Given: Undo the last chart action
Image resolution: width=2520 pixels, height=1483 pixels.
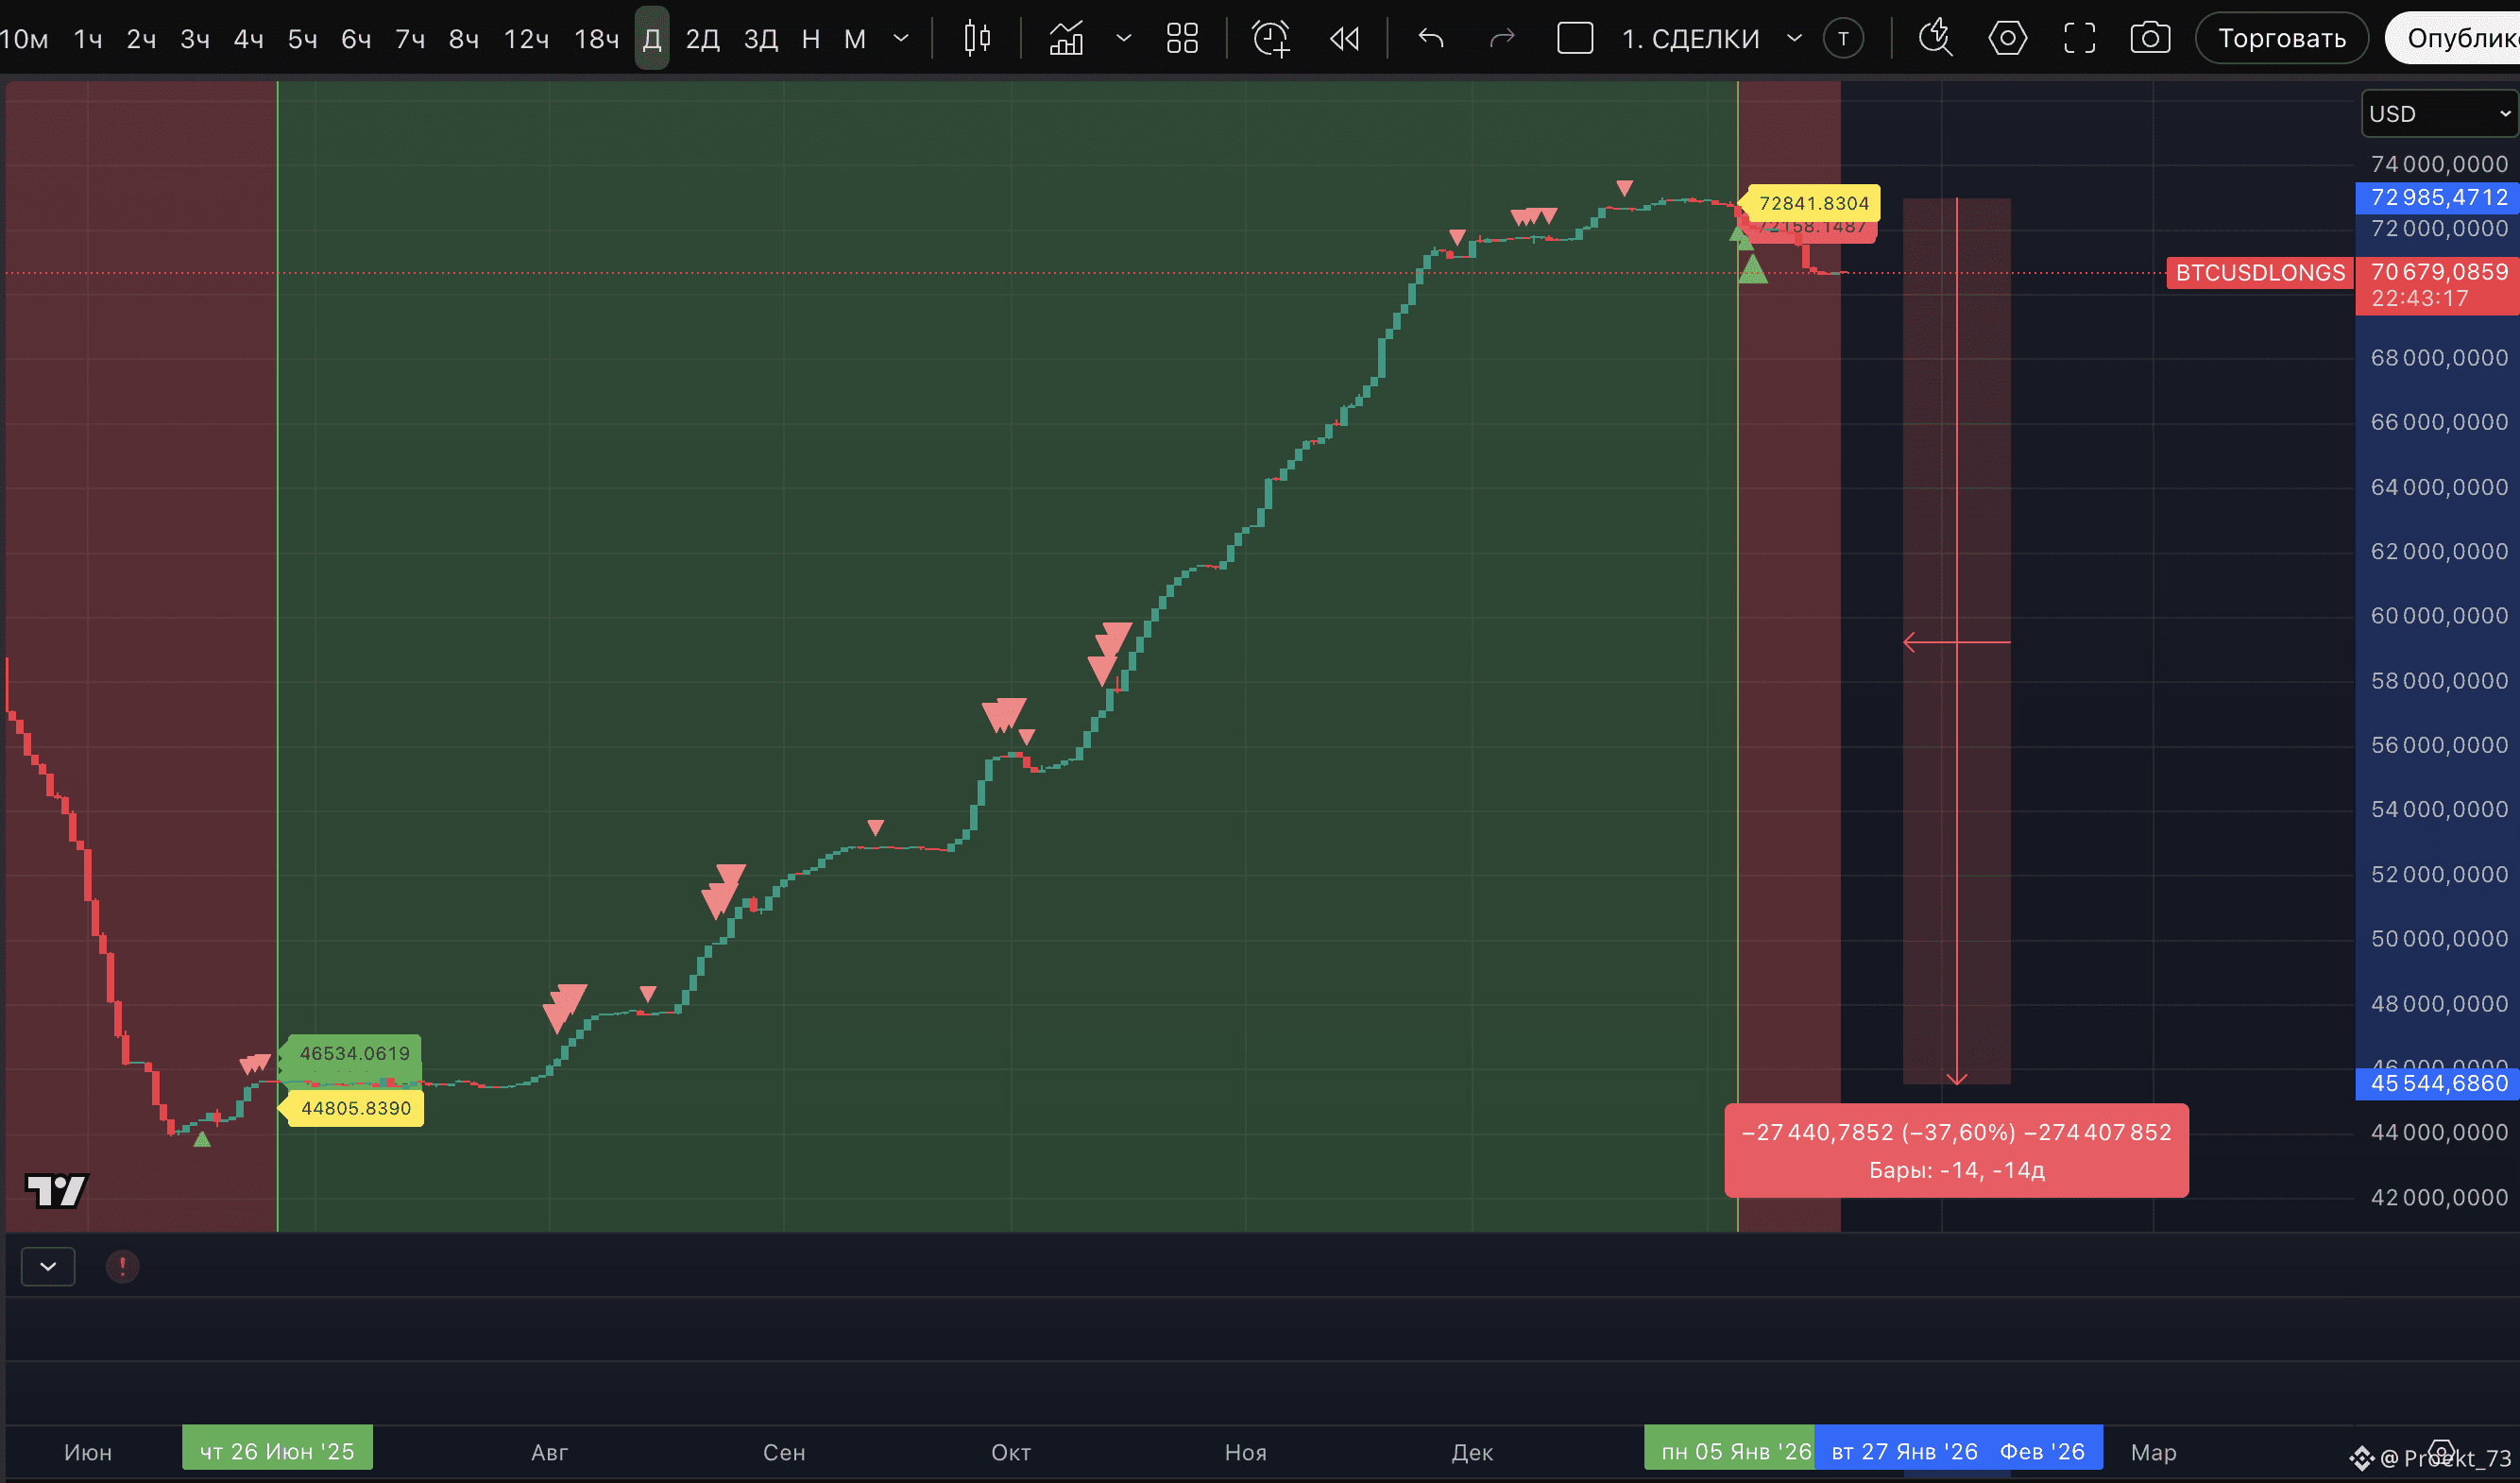Looking at the screenshot, I should click(x=1431, y=39).
